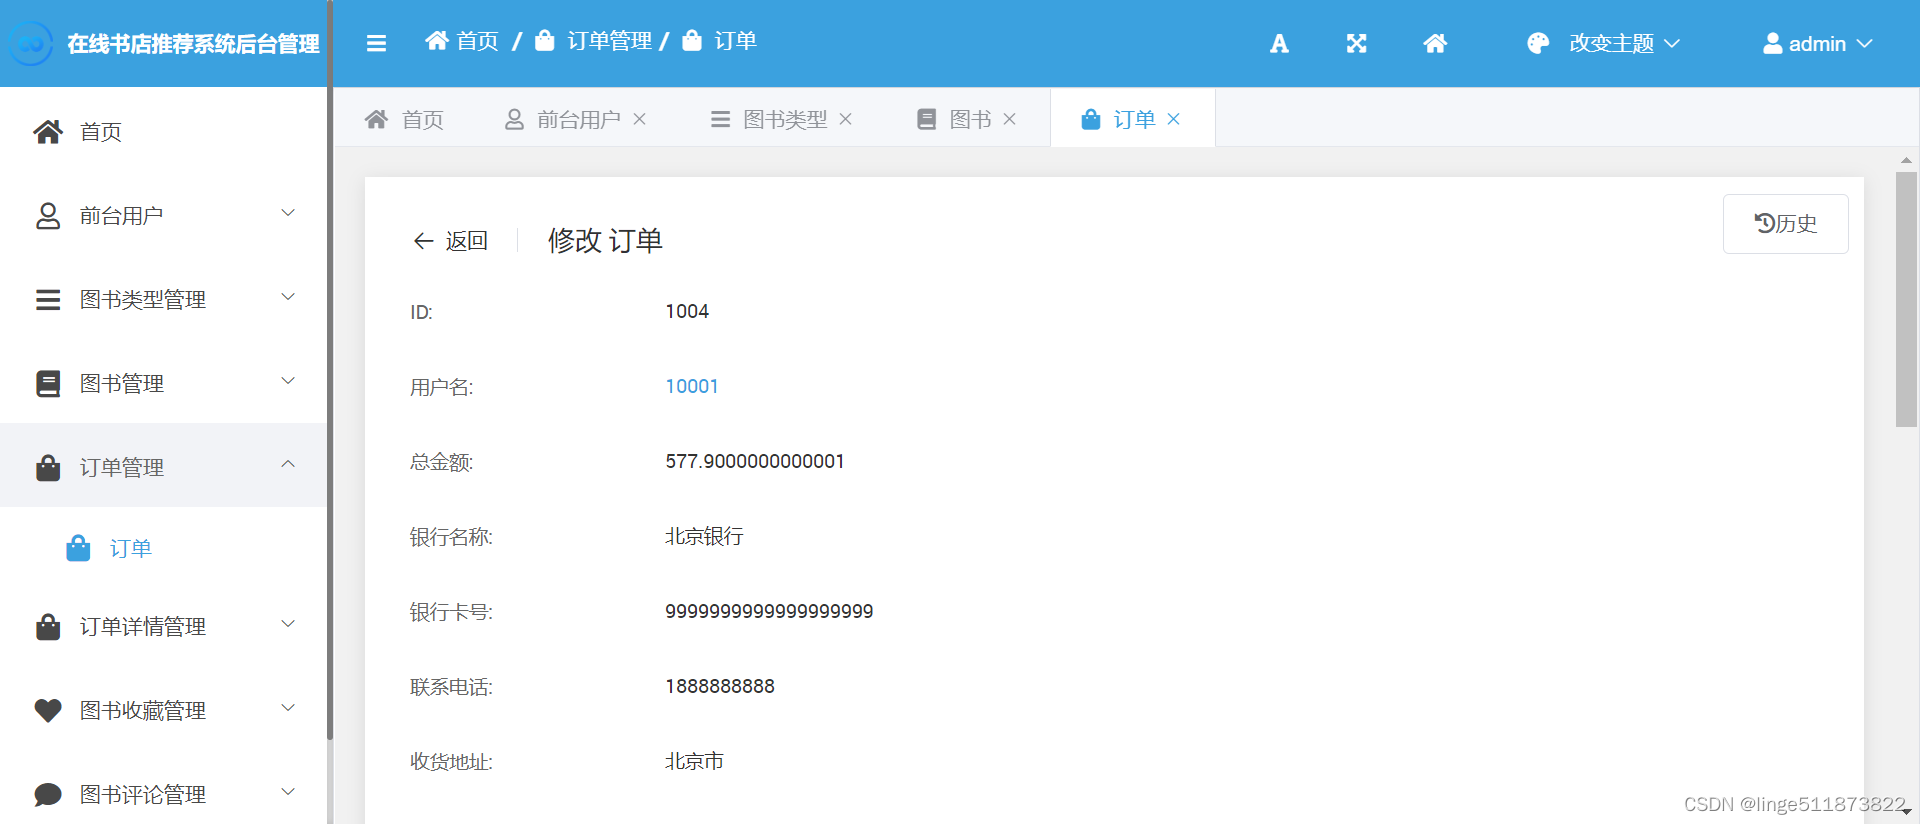Click the home icon in top-right toolbar
This screenshot has height=824, width=1920.
pyautogui.click(x=1435, y=44)
